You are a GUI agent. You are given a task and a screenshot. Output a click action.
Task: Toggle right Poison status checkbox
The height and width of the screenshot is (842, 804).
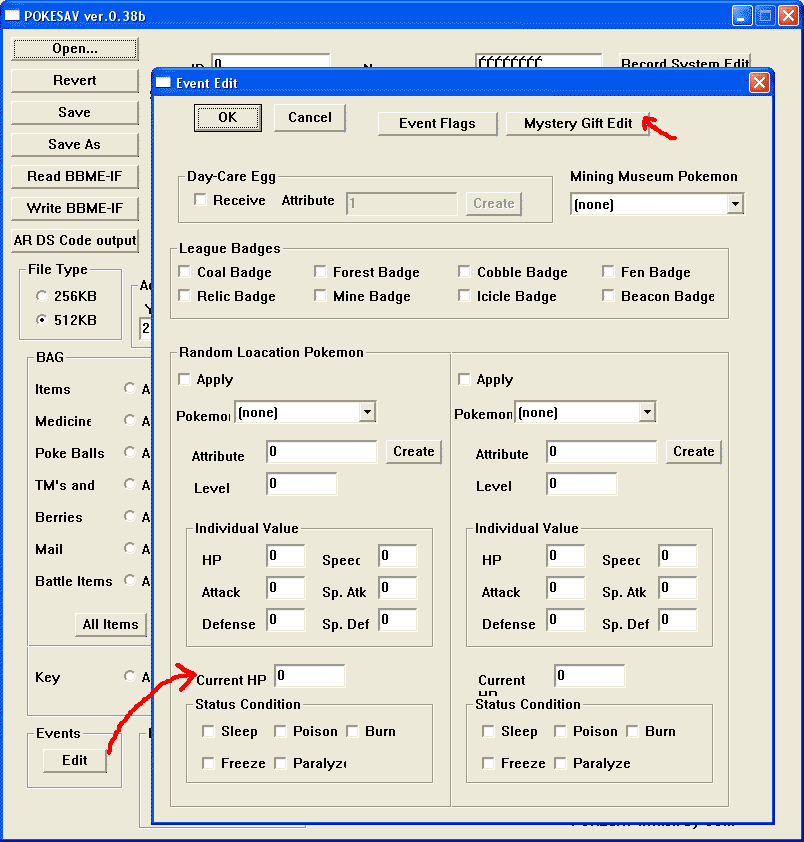coord(560,731)
